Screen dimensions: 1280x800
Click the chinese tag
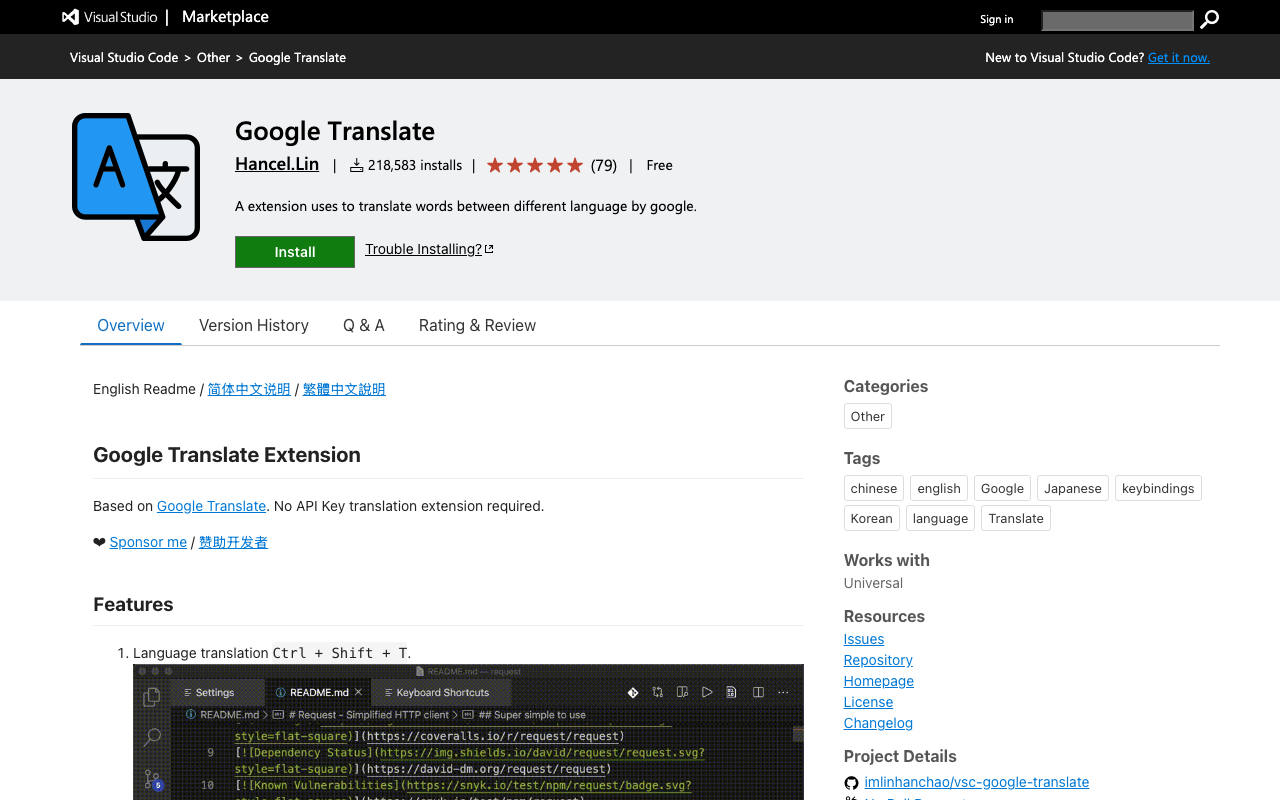point(874,488)
